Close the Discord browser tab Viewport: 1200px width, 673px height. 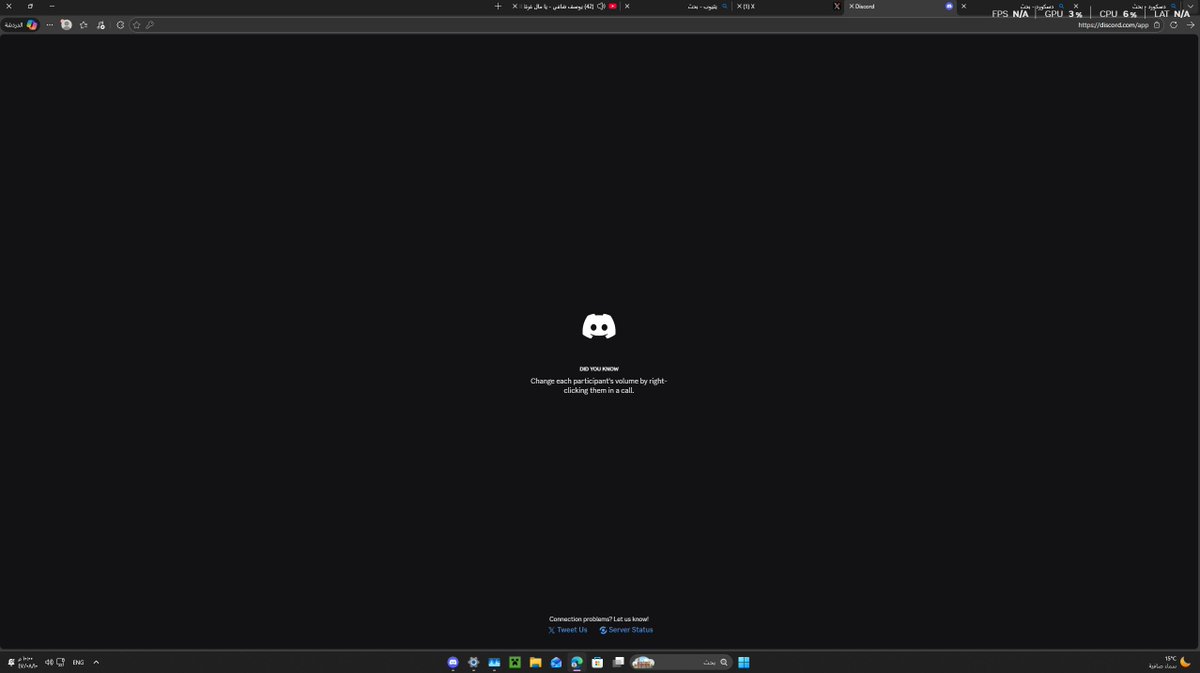coord(851,6)
